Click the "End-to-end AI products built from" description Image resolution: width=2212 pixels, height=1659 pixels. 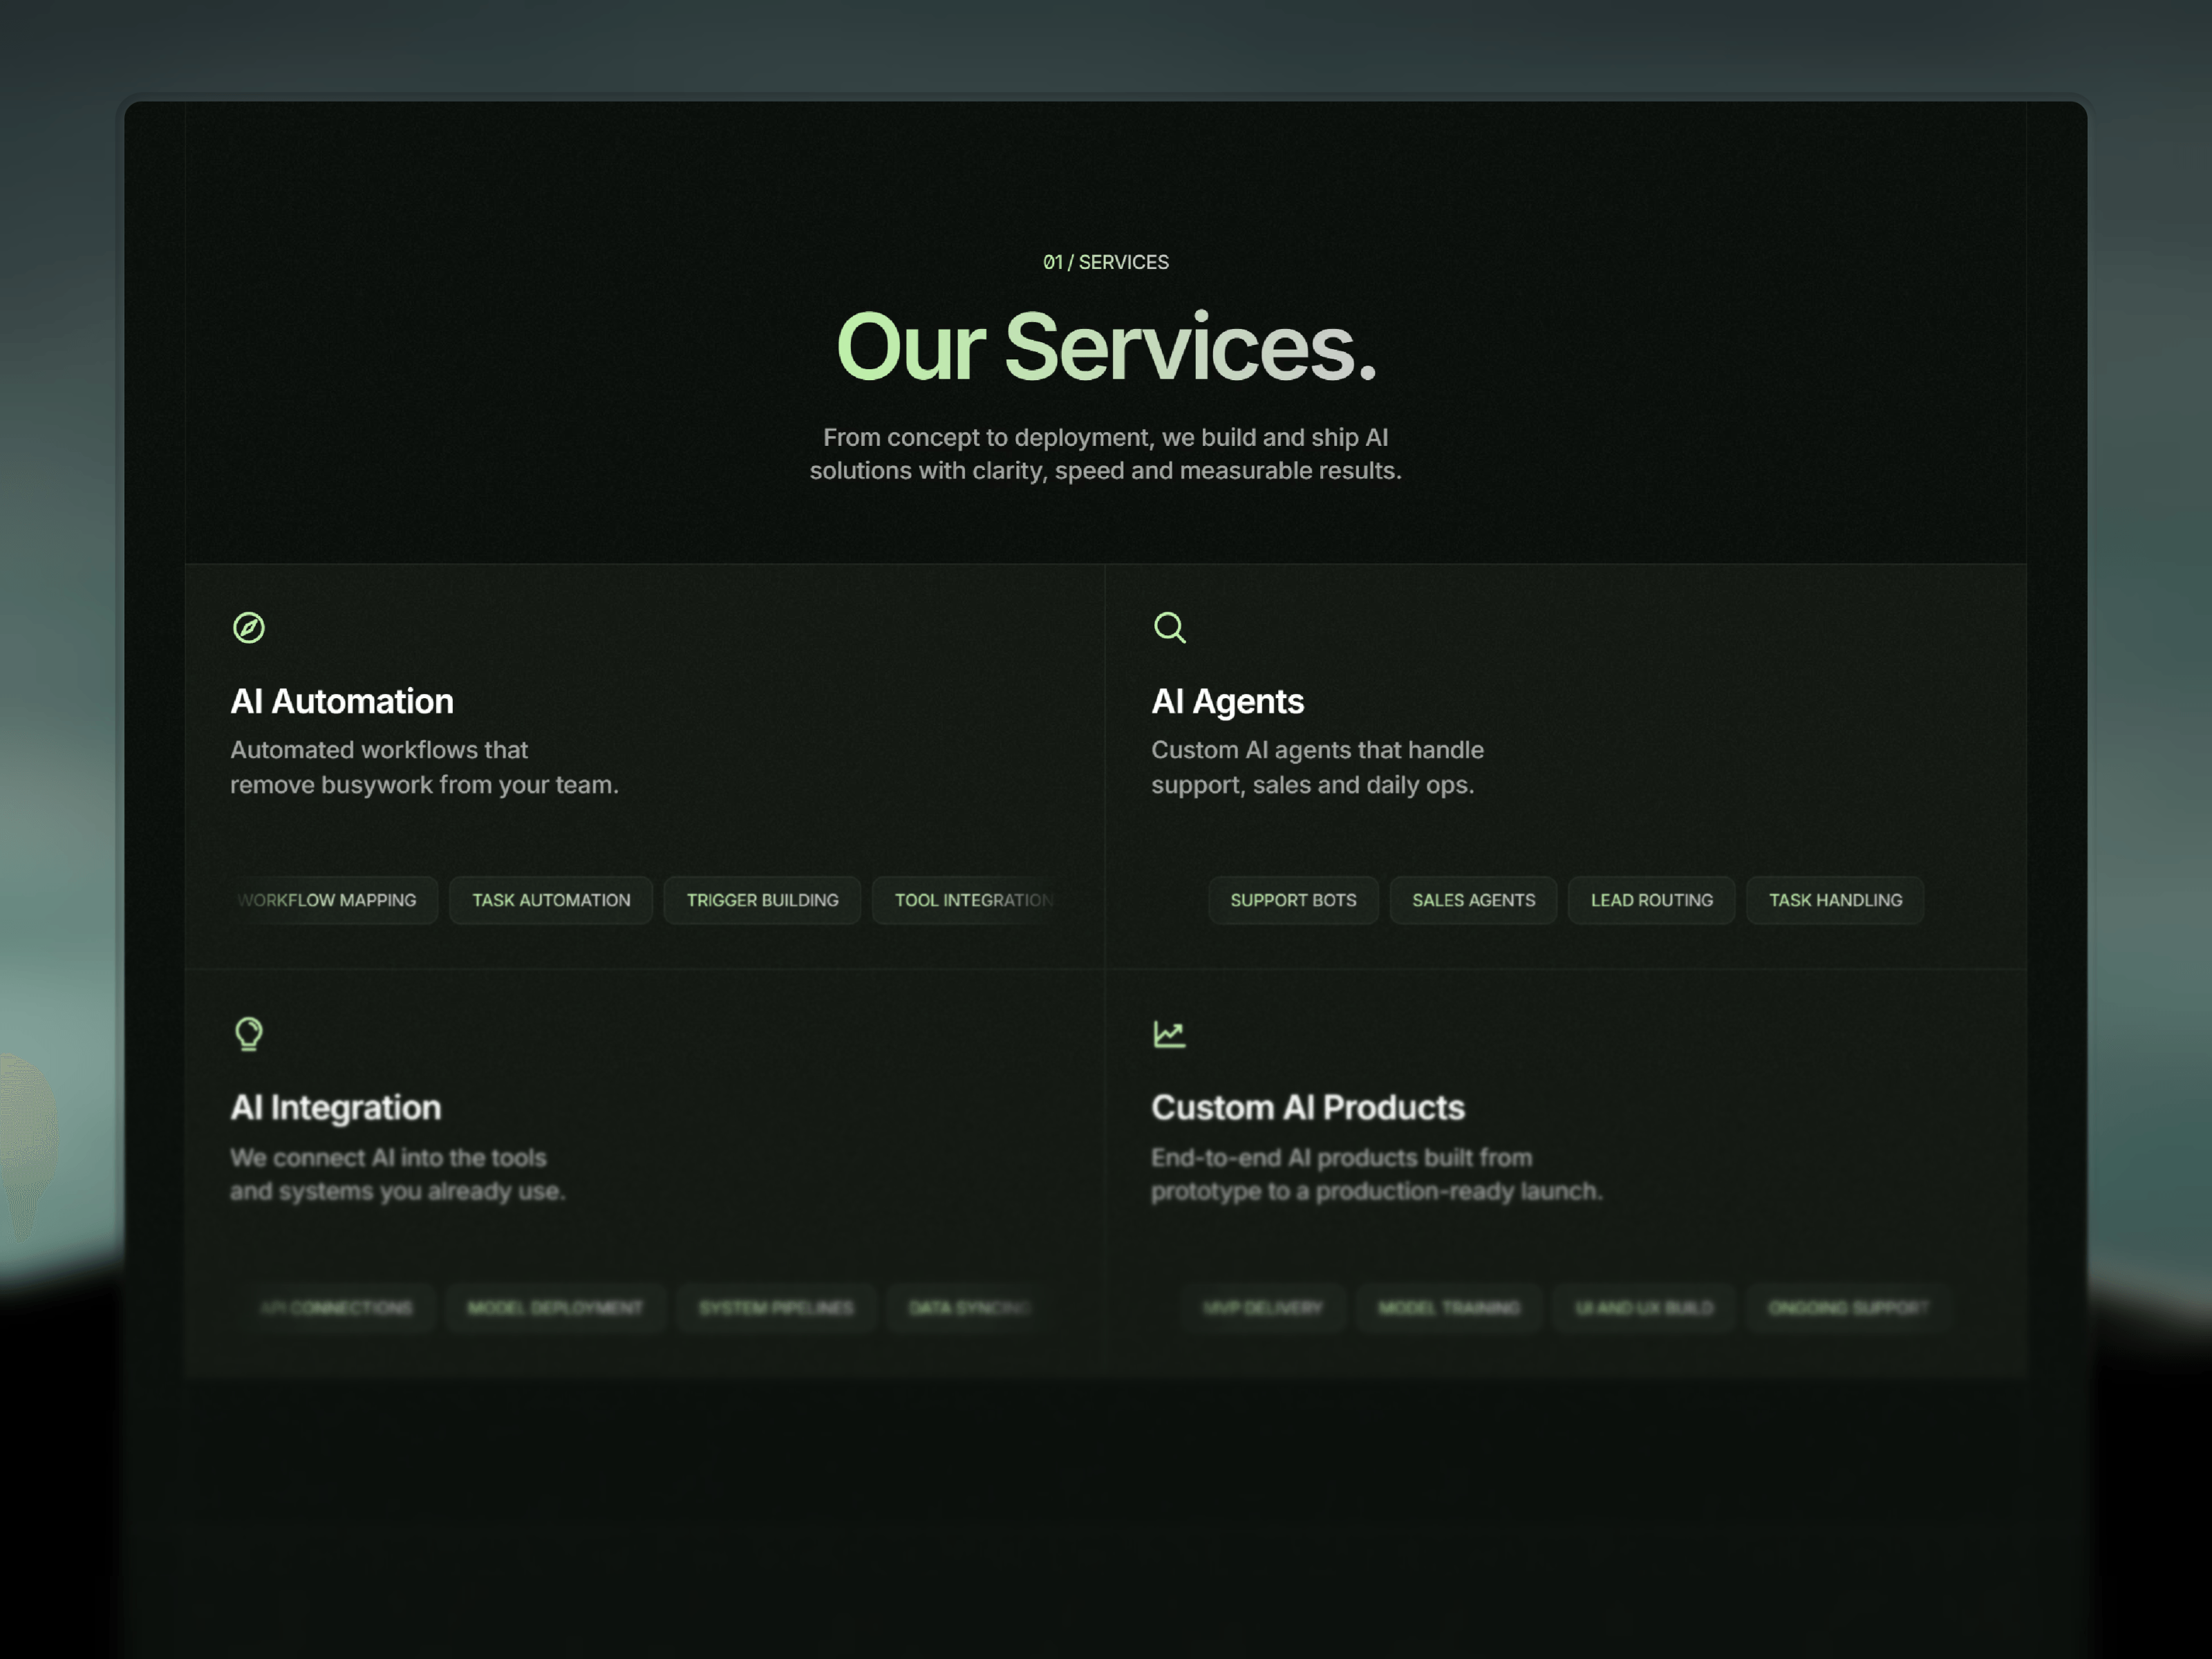click(1376, 1174)
